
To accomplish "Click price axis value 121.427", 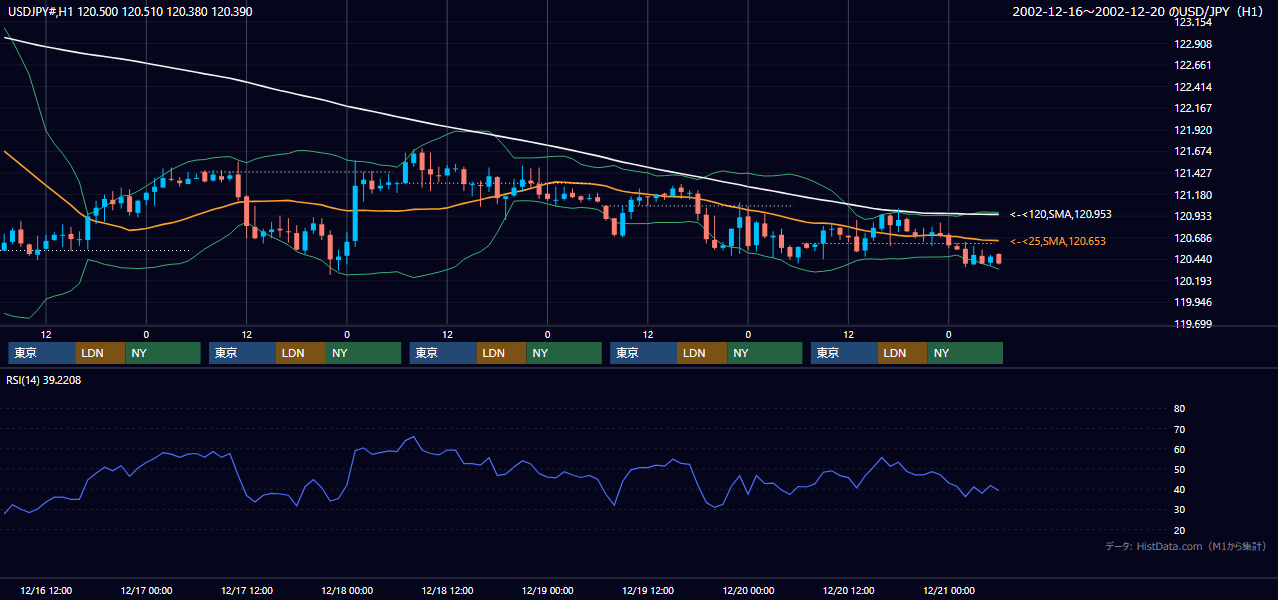I will (x=1193, y=173).
